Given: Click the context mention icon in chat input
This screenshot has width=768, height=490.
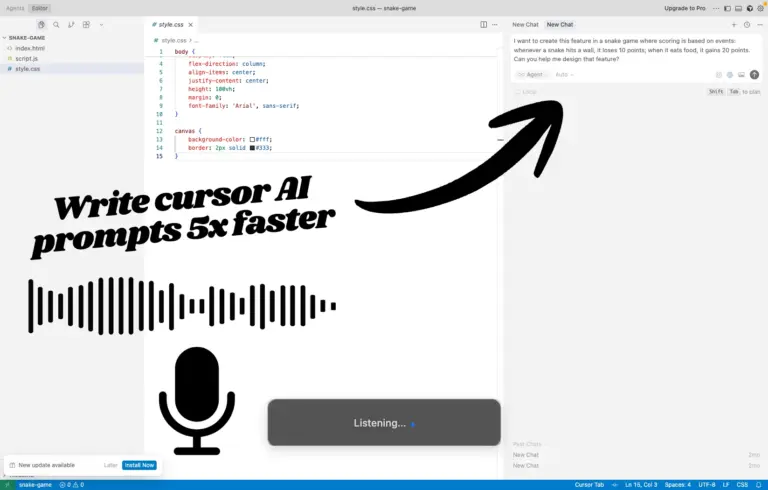Looking at the screenshot, I should point(719,75).
